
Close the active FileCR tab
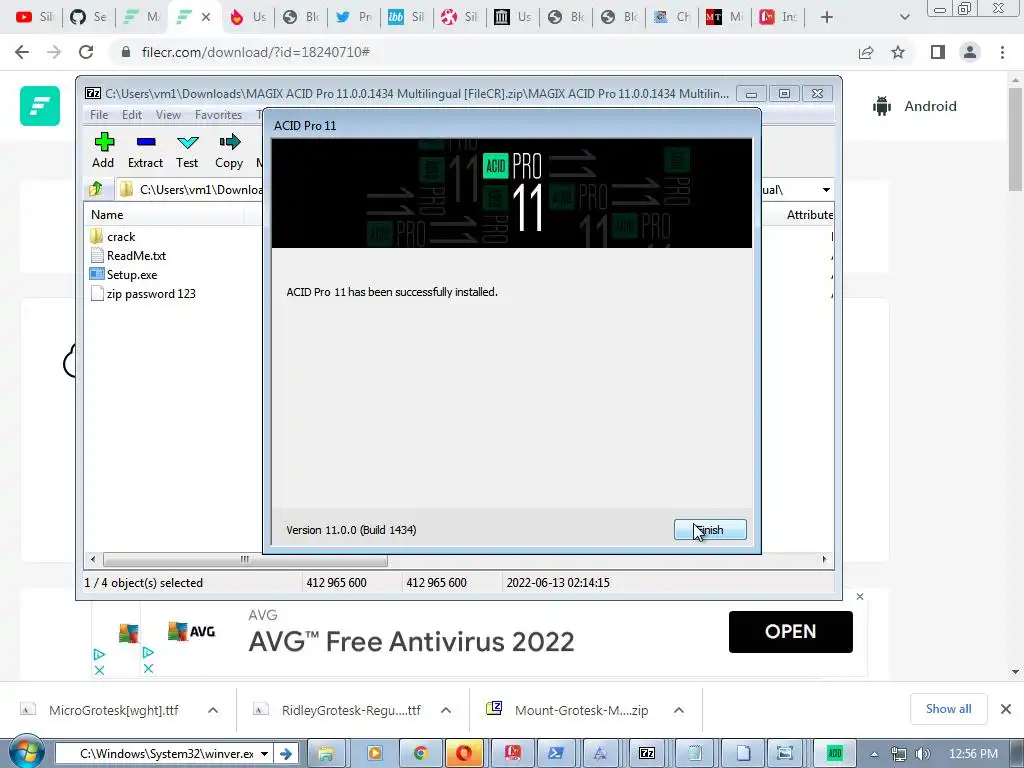coord(206,17)
